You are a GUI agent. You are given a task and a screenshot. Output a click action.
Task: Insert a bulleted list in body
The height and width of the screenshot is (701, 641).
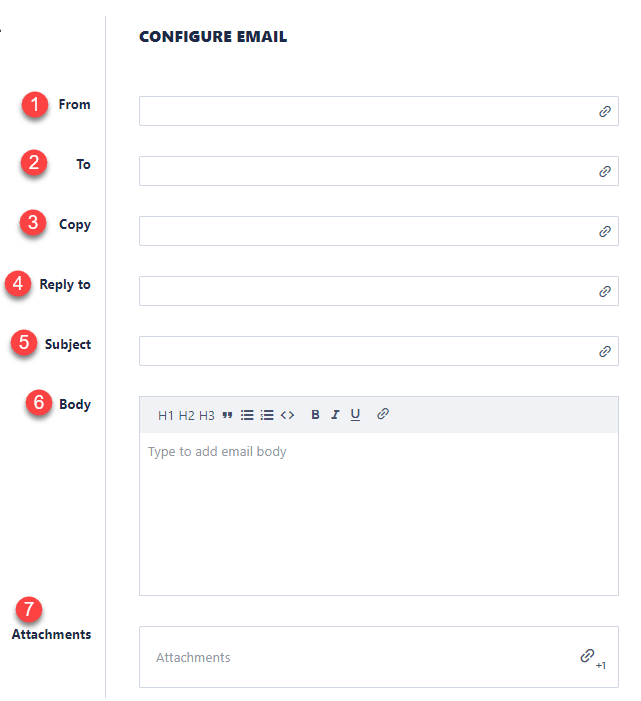[247, 415]
